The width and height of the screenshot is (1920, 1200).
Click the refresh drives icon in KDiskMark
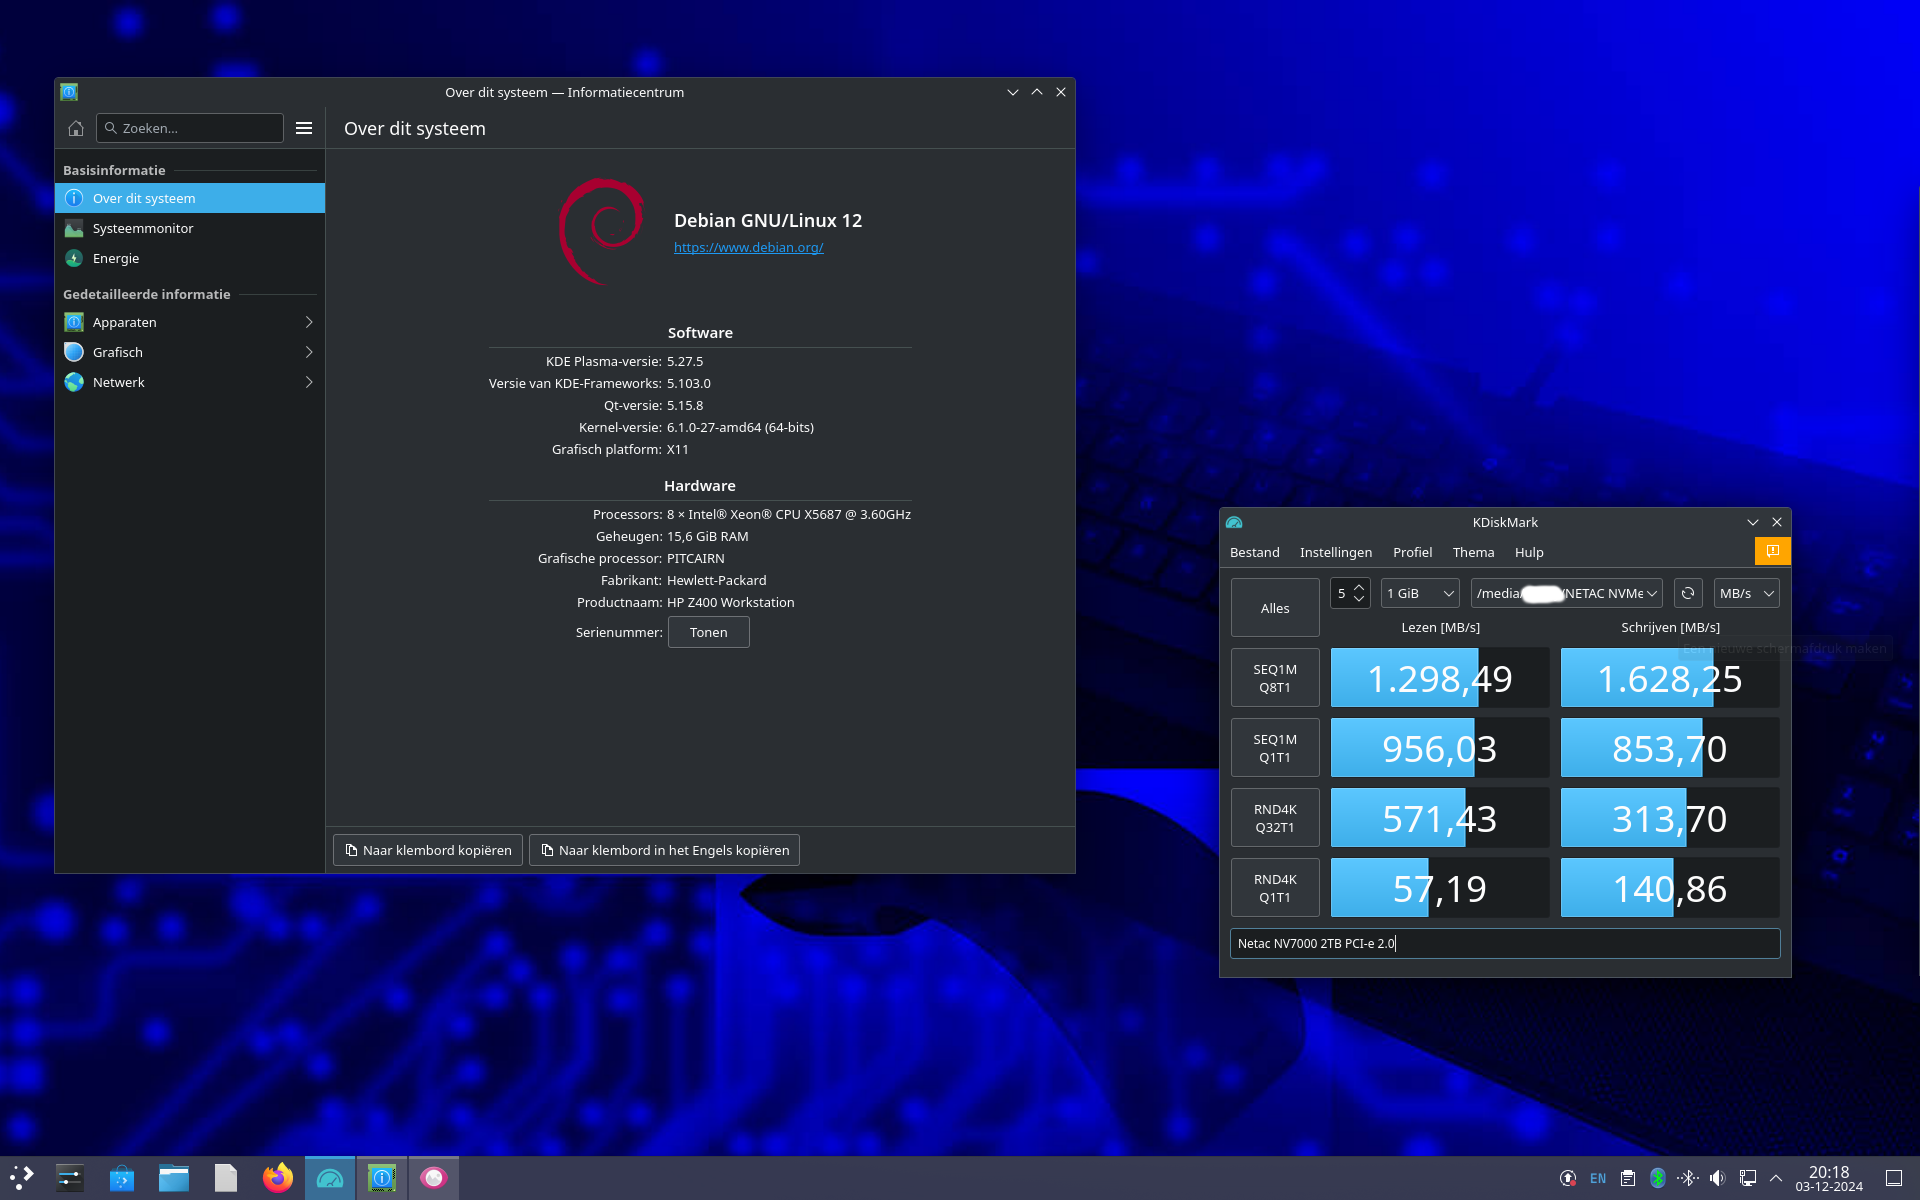point(1688,593)
